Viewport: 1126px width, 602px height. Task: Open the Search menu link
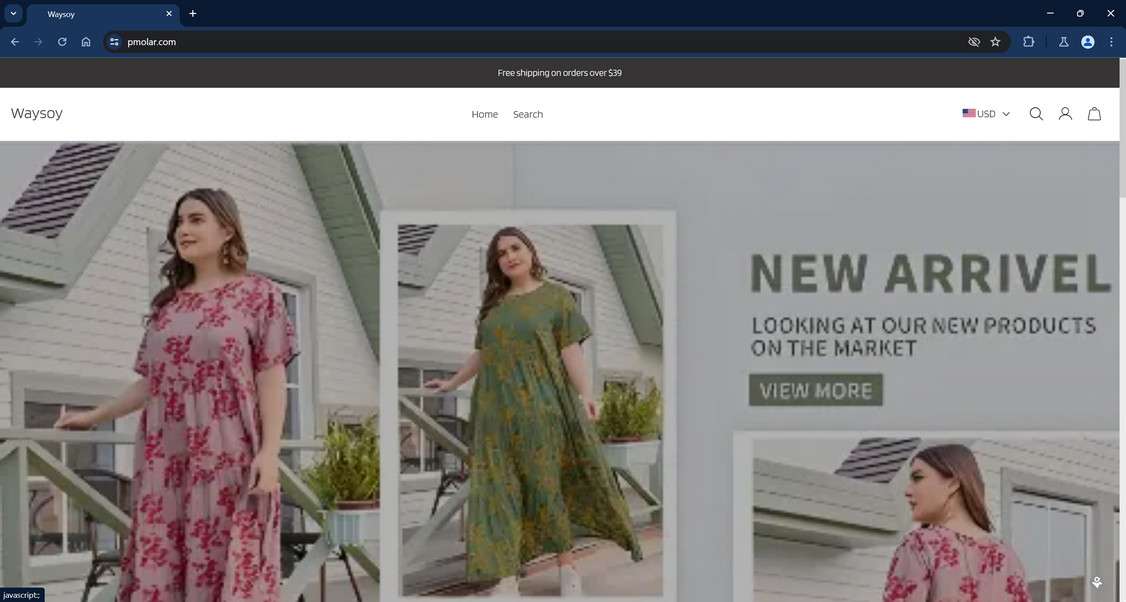(528, 114)
